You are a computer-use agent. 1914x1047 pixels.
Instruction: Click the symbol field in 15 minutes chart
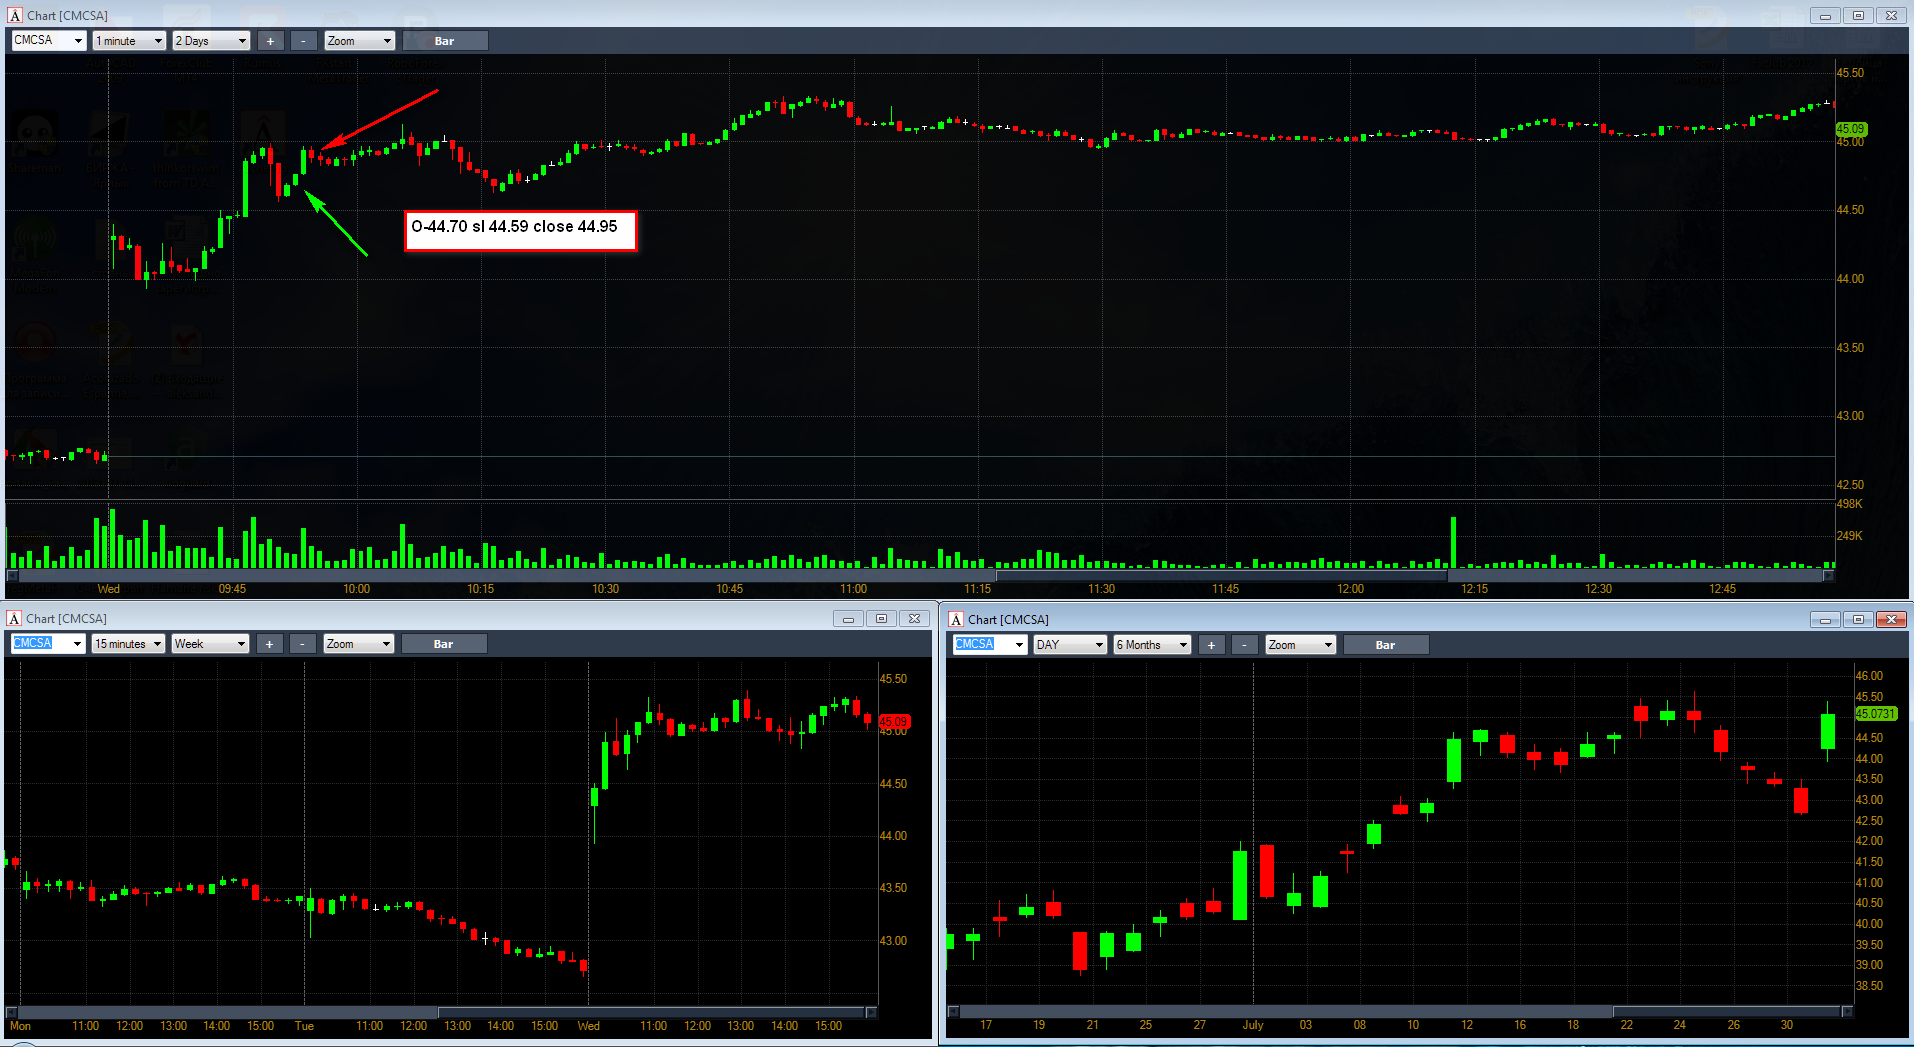(x=48, y=644)
